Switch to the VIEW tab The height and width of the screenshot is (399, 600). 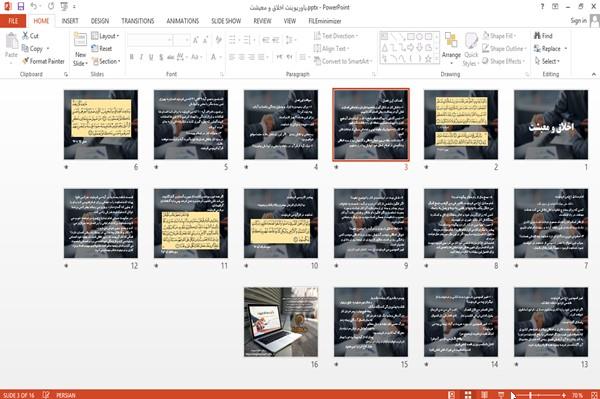pos(290,21)
